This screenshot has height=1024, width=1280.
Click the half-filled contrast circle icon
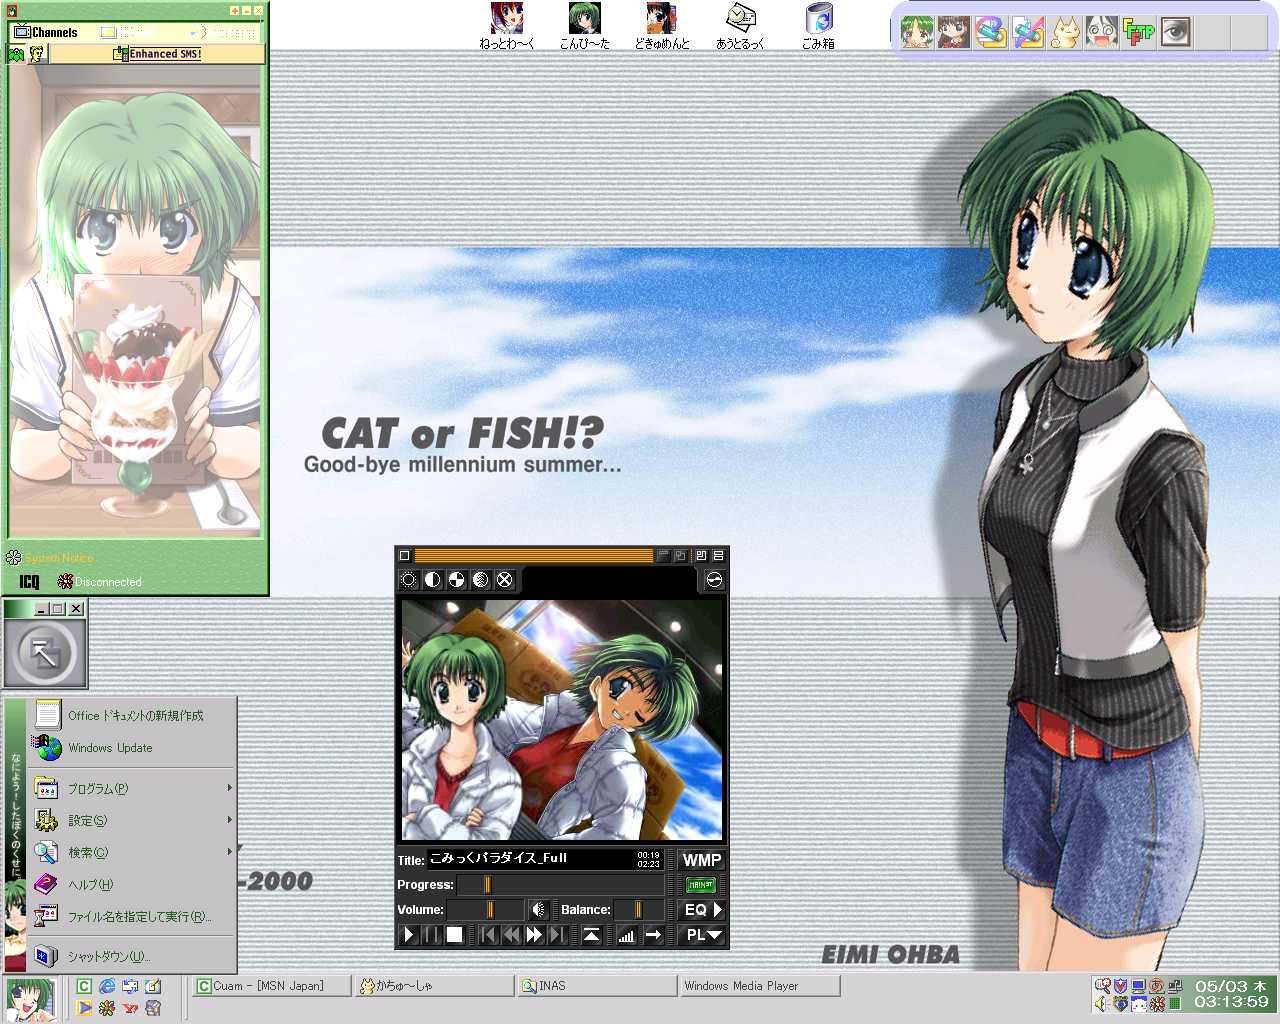(x=433, y=580)
